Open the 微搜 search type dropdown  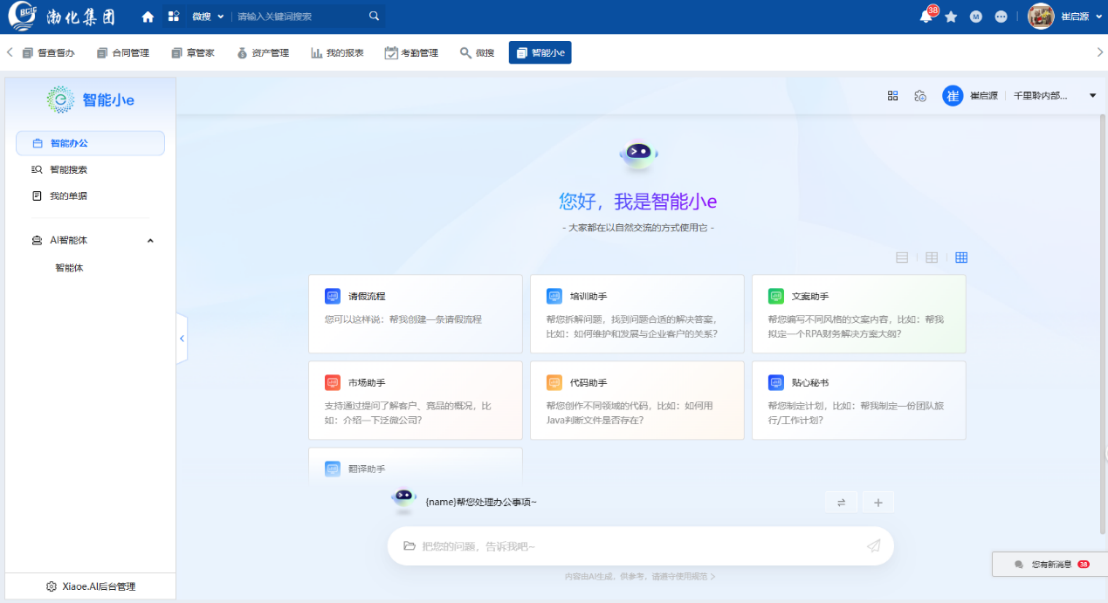coord(208,17)
